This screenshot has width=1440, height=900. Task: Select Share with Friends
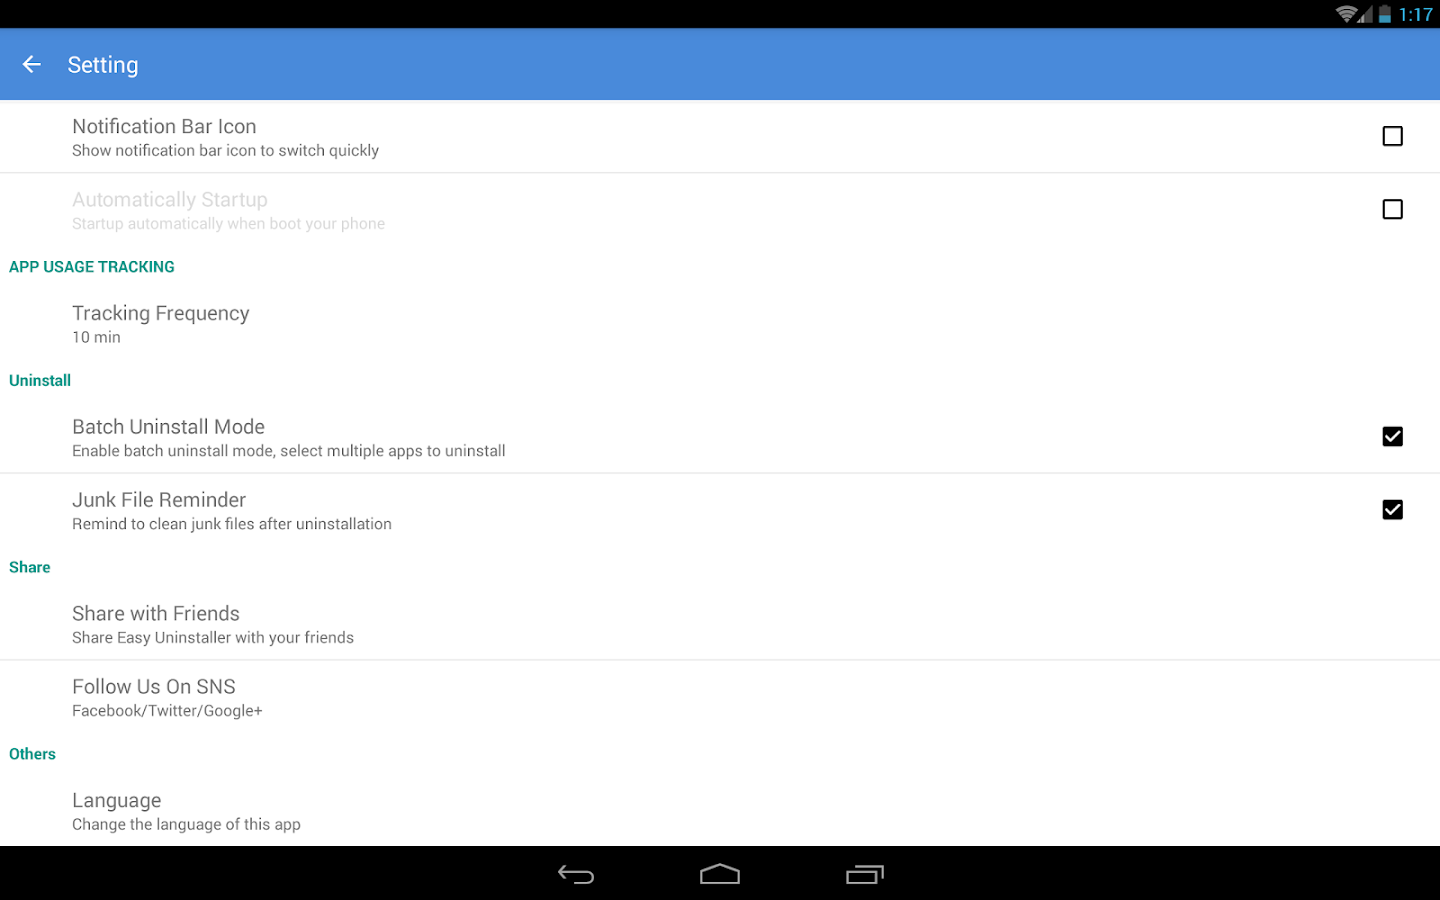(720, 624)
